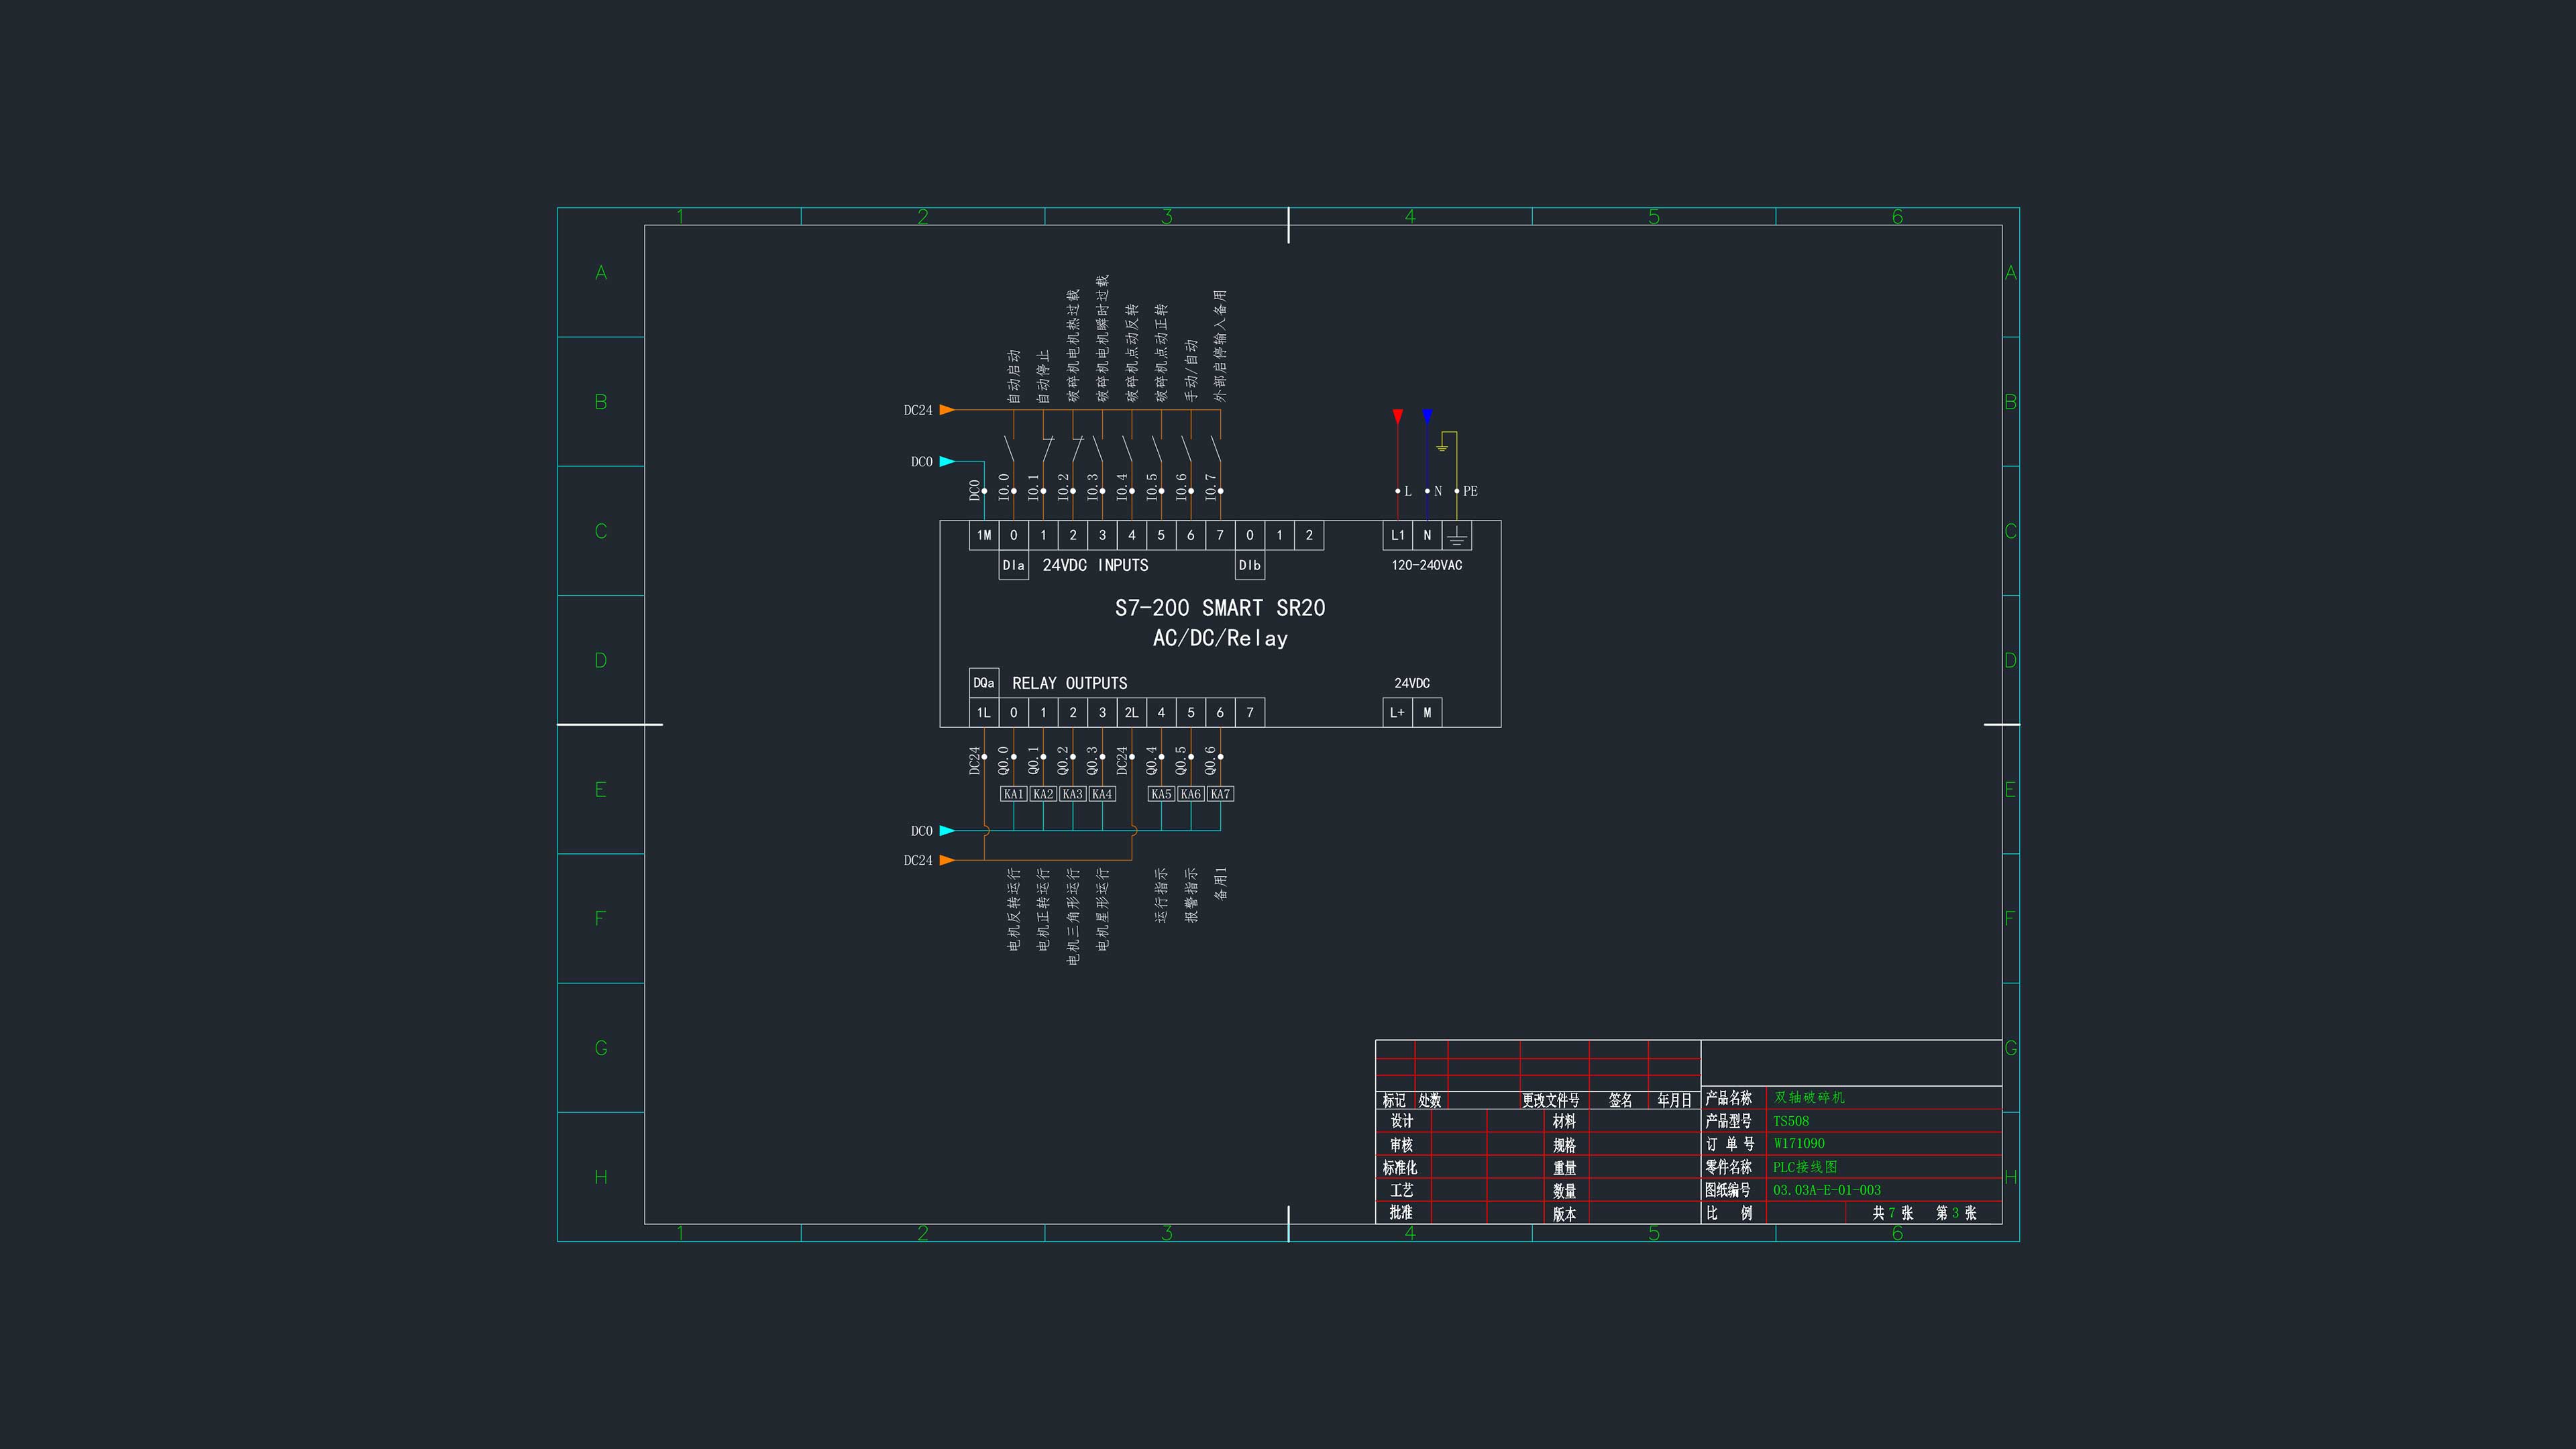Screen dimensions: 2576x1449
Task: Select the 外部启停输入备用 input label
Action: tap(1220, 346)
